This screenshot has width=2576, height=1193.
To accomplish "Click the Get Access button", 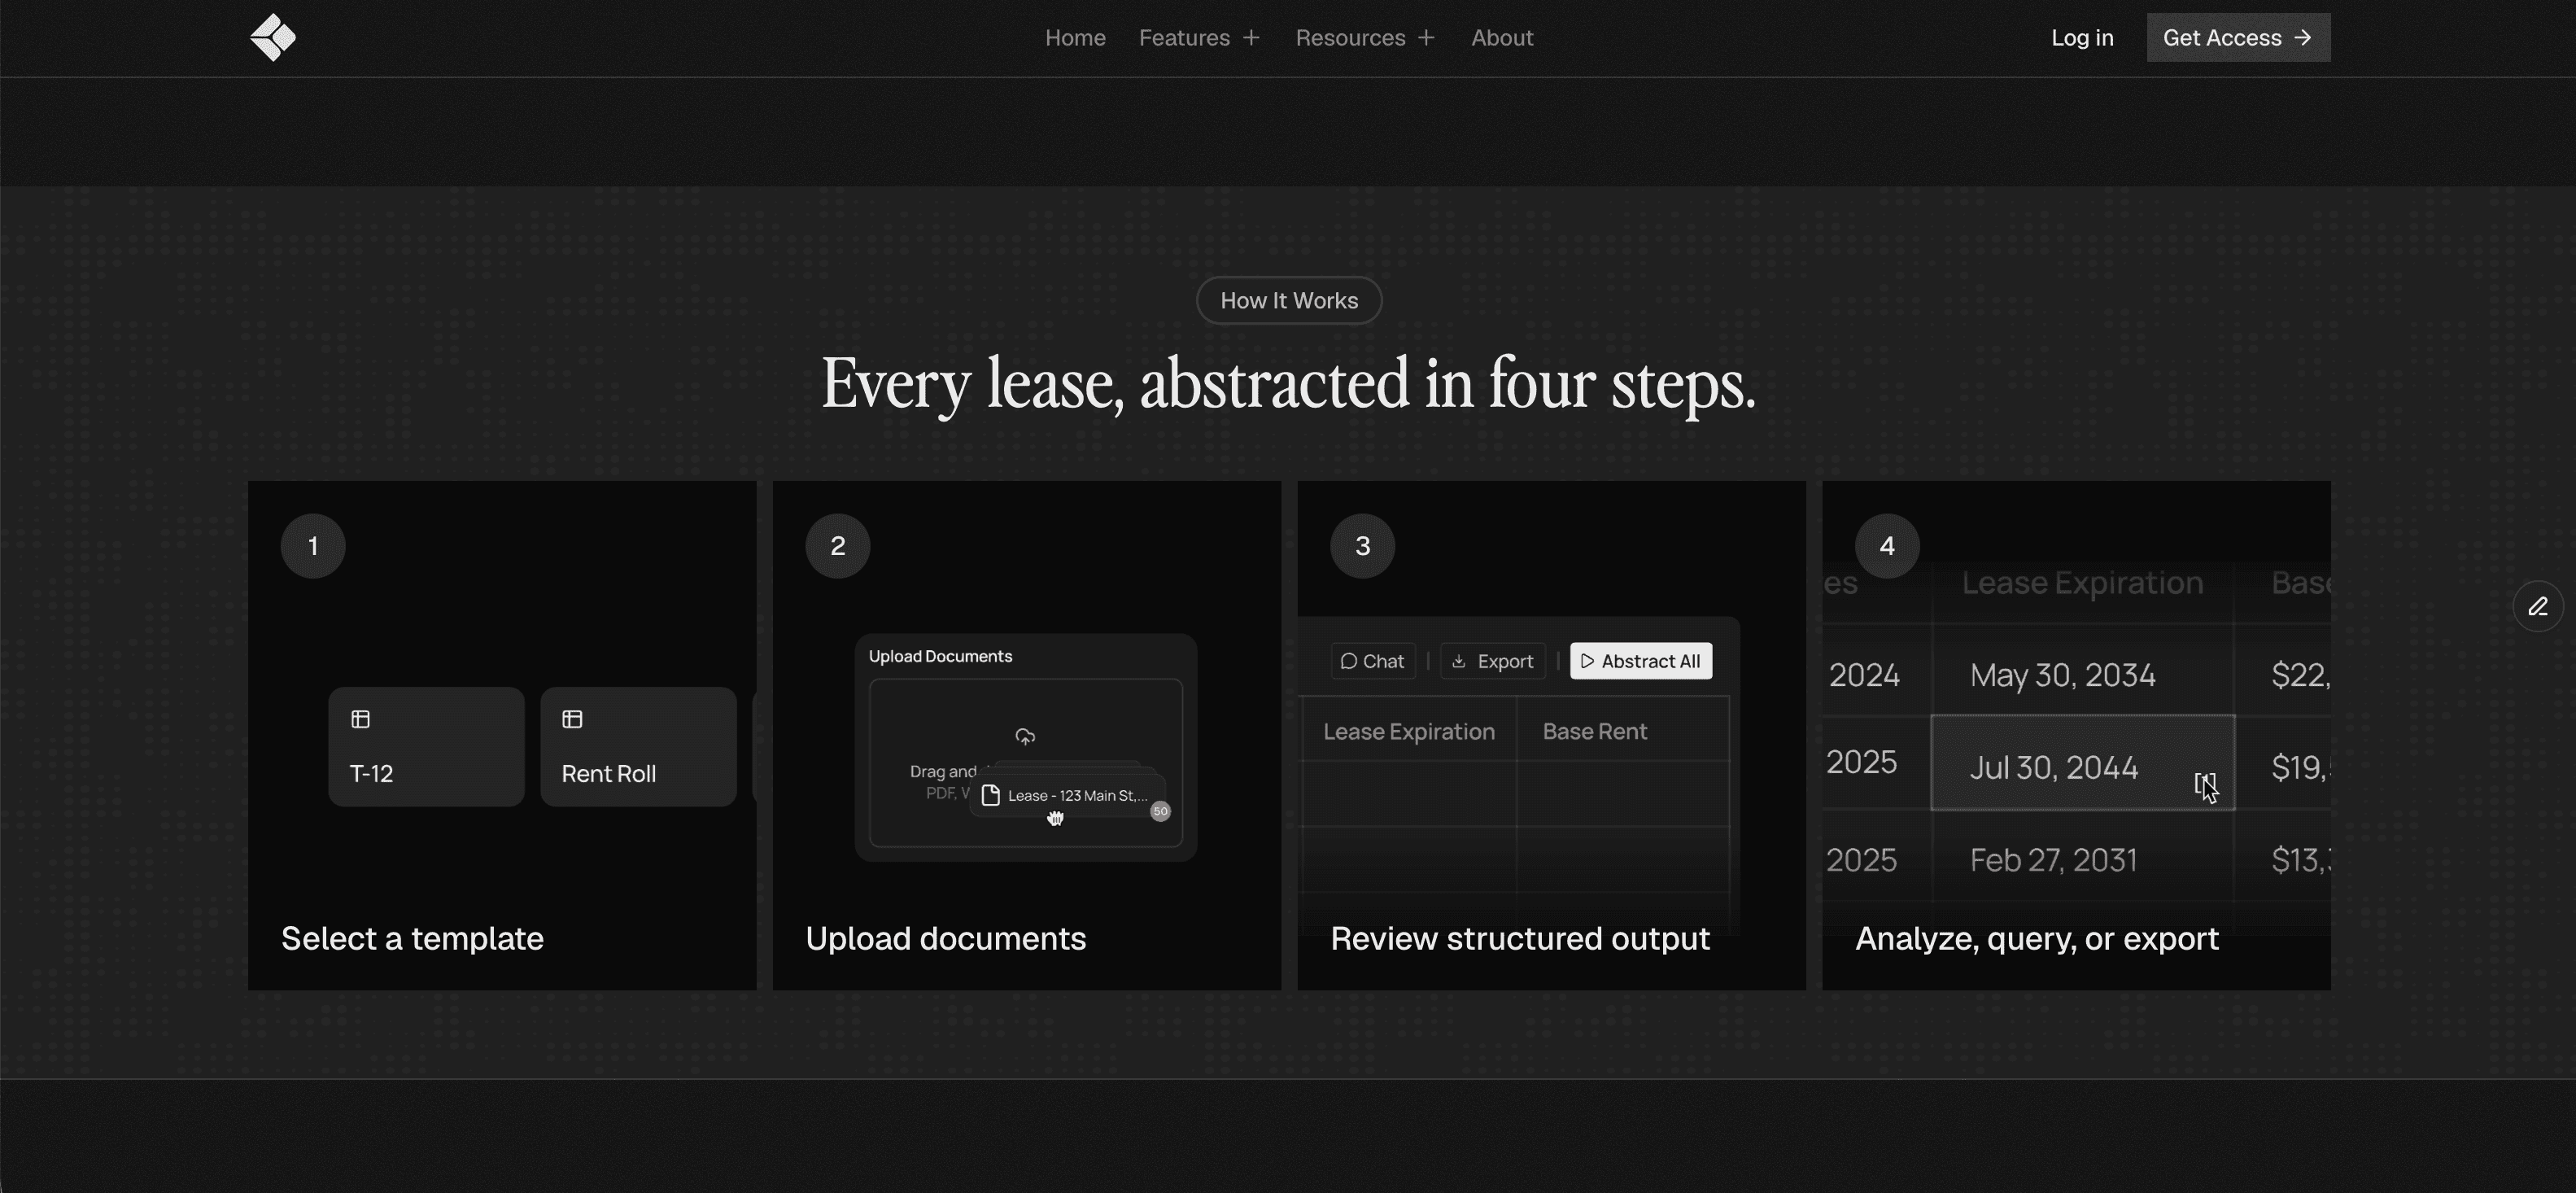I will [x=2238, y=38].
